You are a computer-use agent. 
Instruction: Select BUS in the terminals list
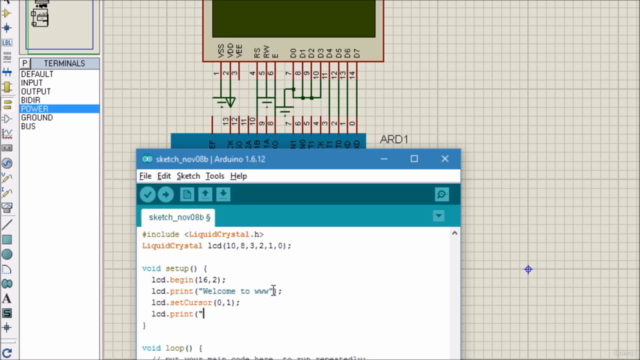(x=59, y=126)
